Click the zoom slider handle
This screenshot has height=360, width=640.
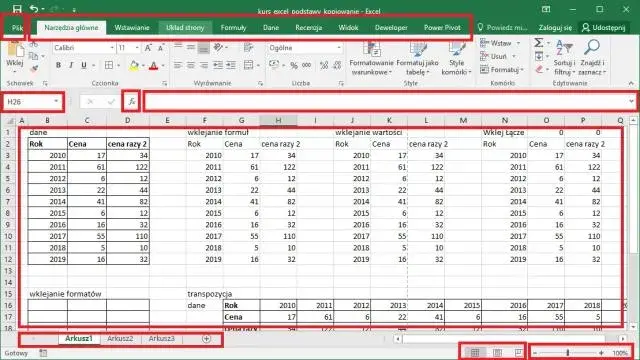[568, 353]
